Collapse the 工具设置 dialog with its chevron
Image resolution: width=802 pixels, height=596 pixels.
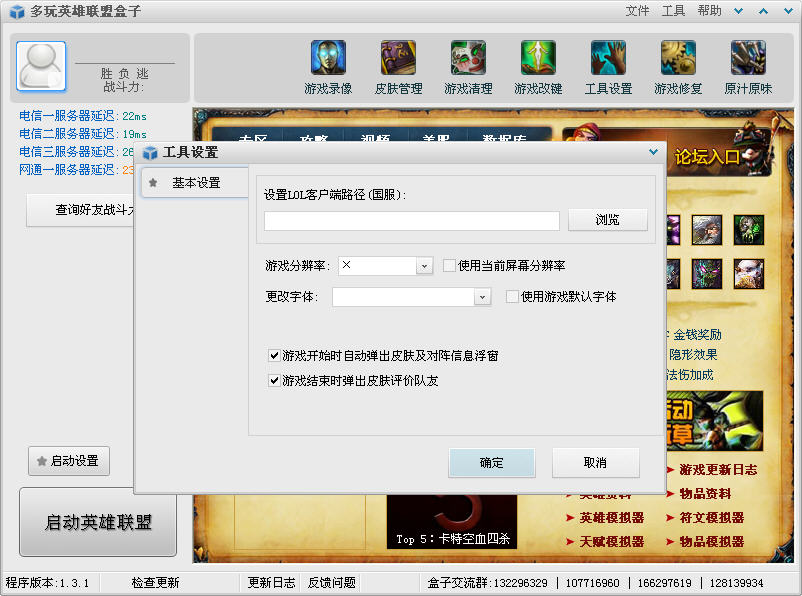[x=653, y=152]
